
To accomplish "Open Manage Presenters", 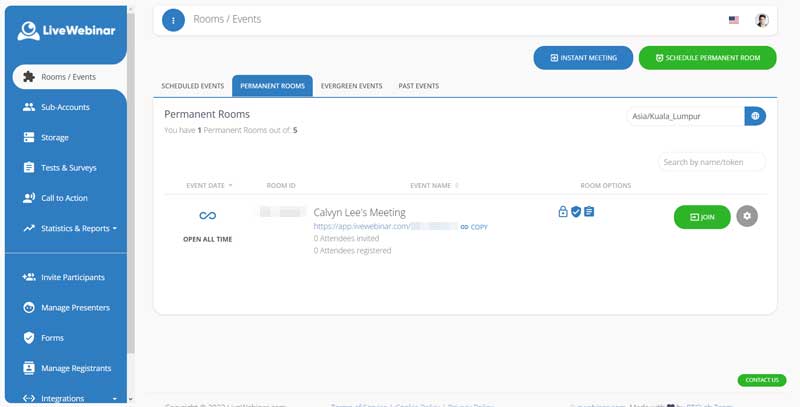I will (75, 308).
